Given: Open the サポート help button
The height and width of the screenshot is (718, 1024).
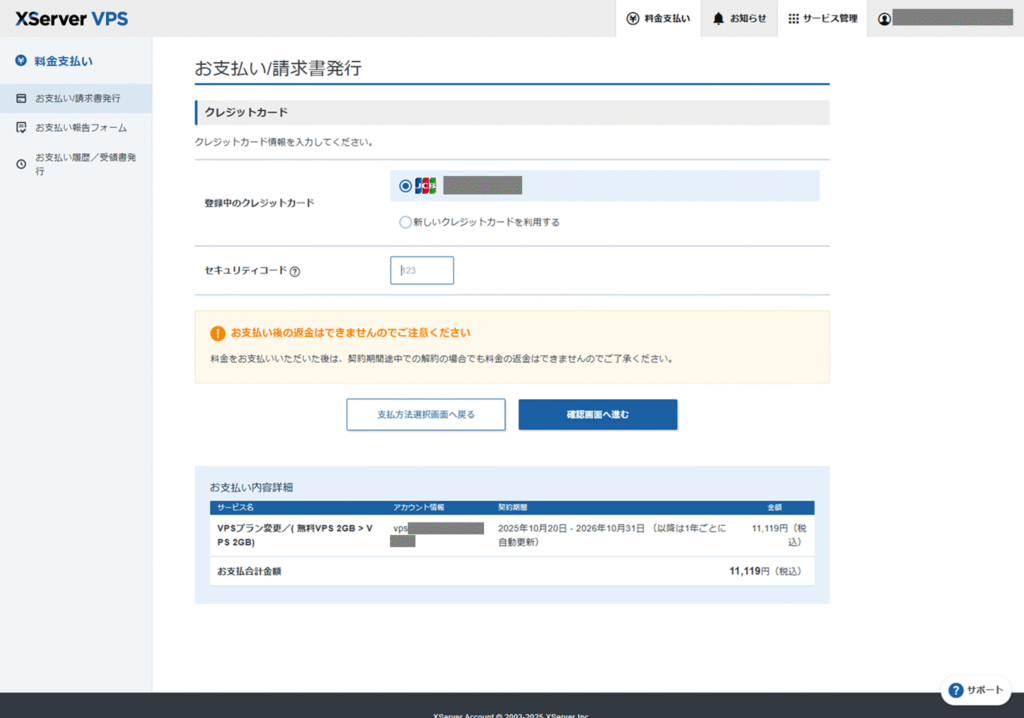Looking at the screenshot, I should [x=975, y=690].
